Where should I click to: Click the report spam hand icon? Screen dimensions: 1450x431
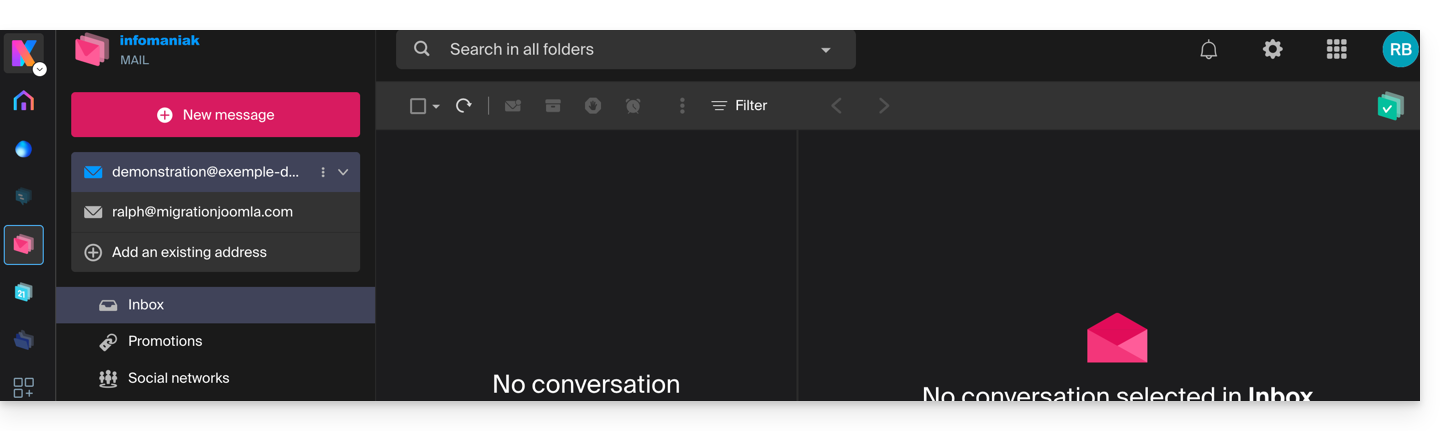593,106
